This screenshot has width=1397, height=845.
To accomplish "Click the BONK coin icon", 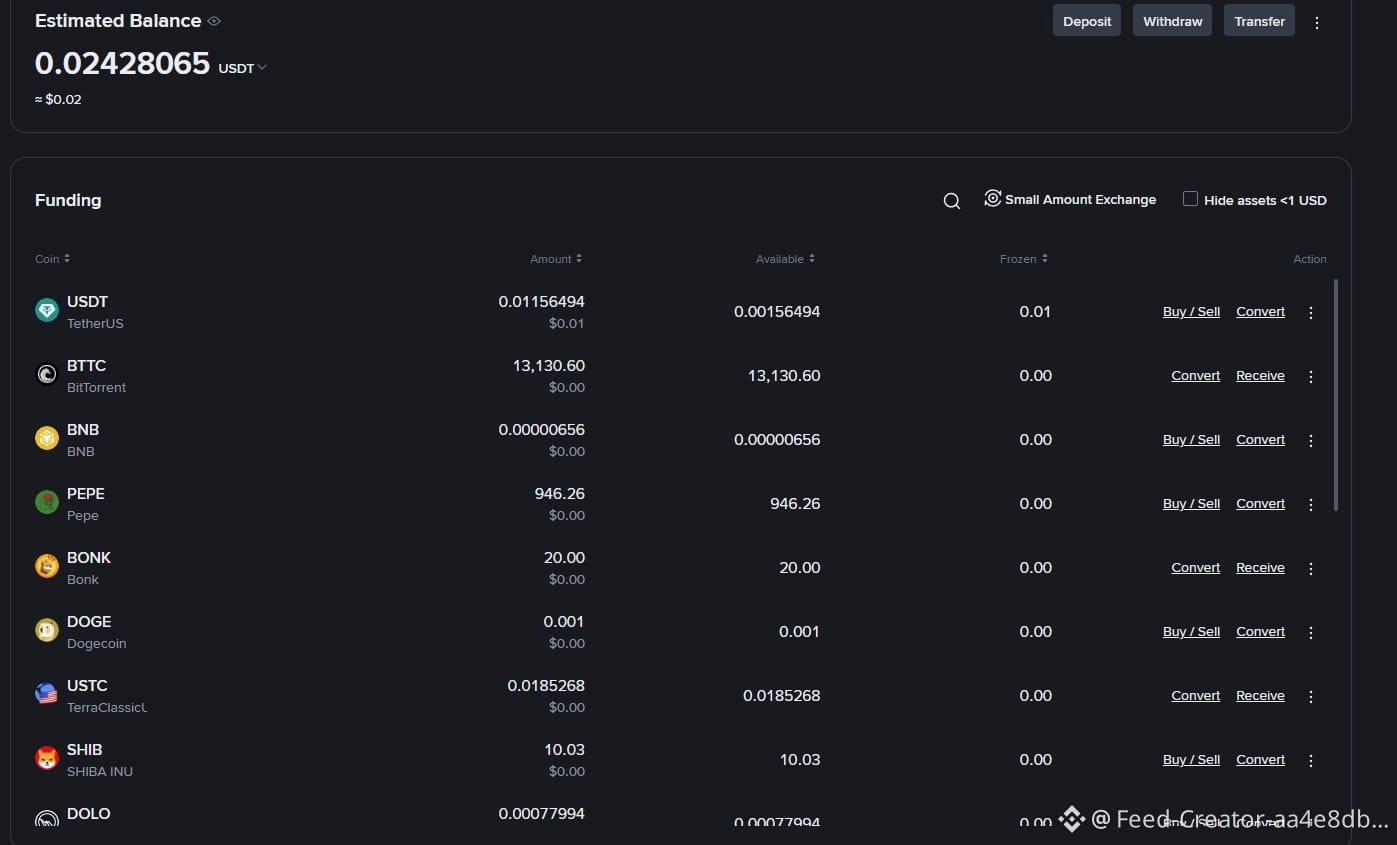I will [47, 566].
